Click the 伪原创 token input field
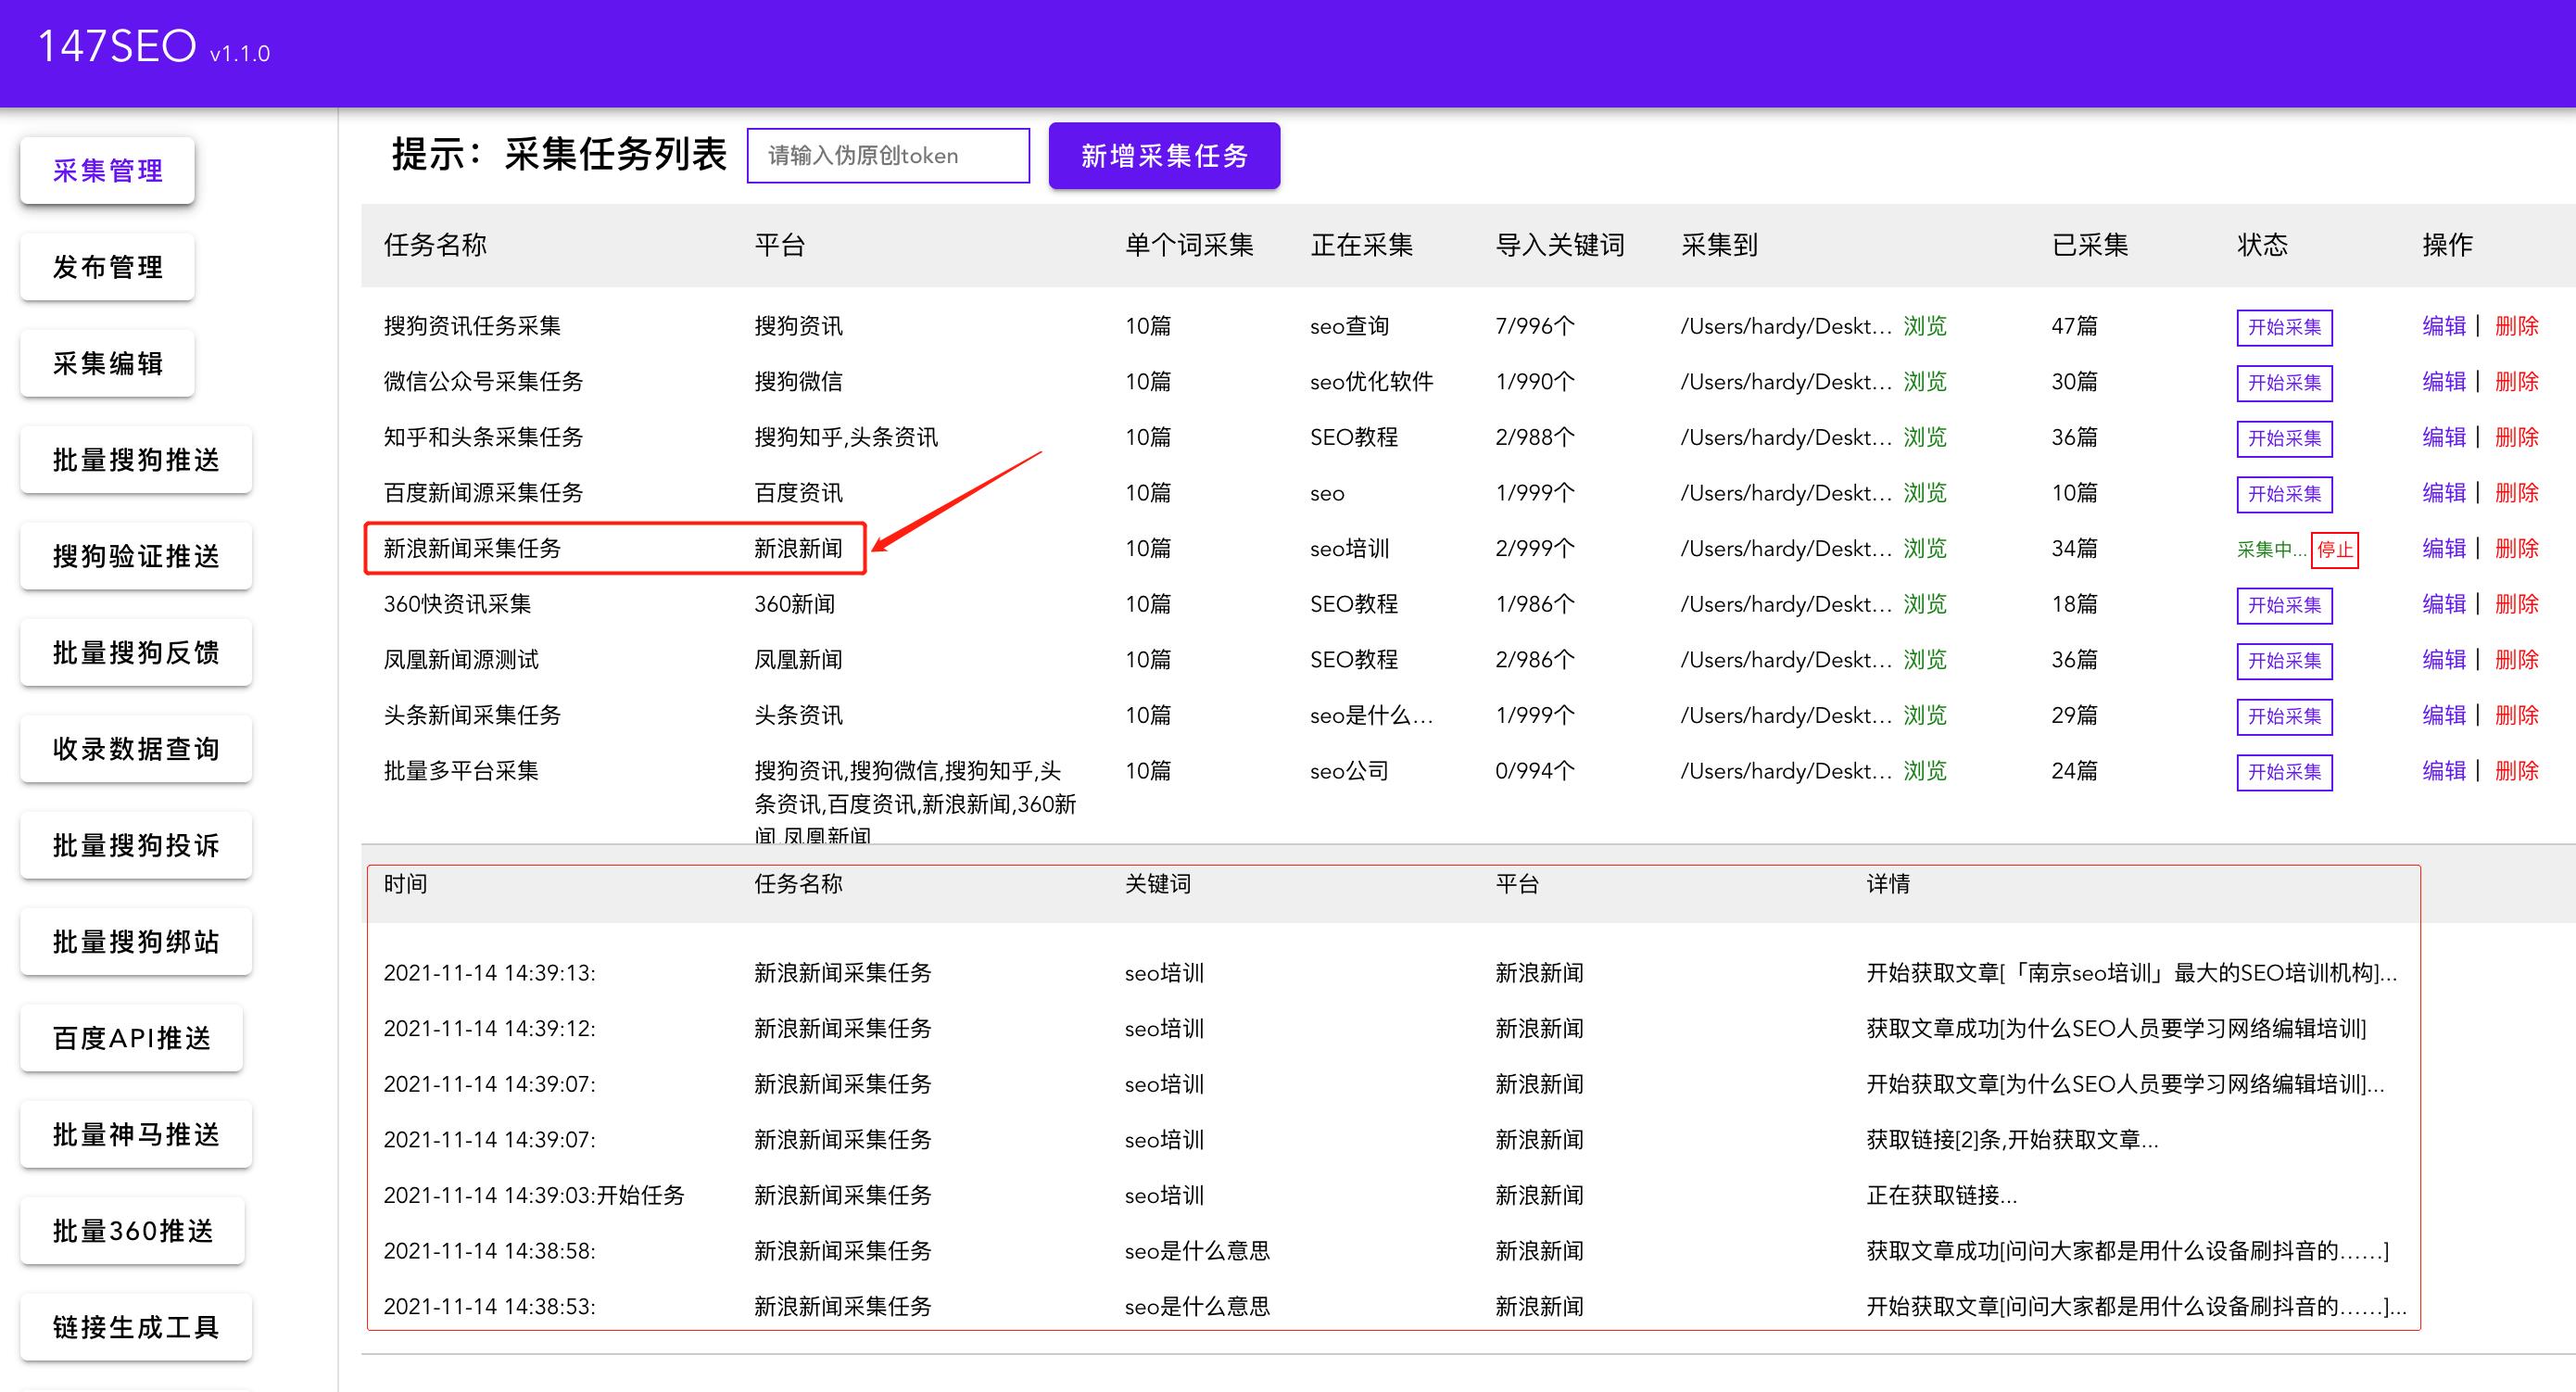This screenshot has width=2576, height=1392. [x=887, y=156]
